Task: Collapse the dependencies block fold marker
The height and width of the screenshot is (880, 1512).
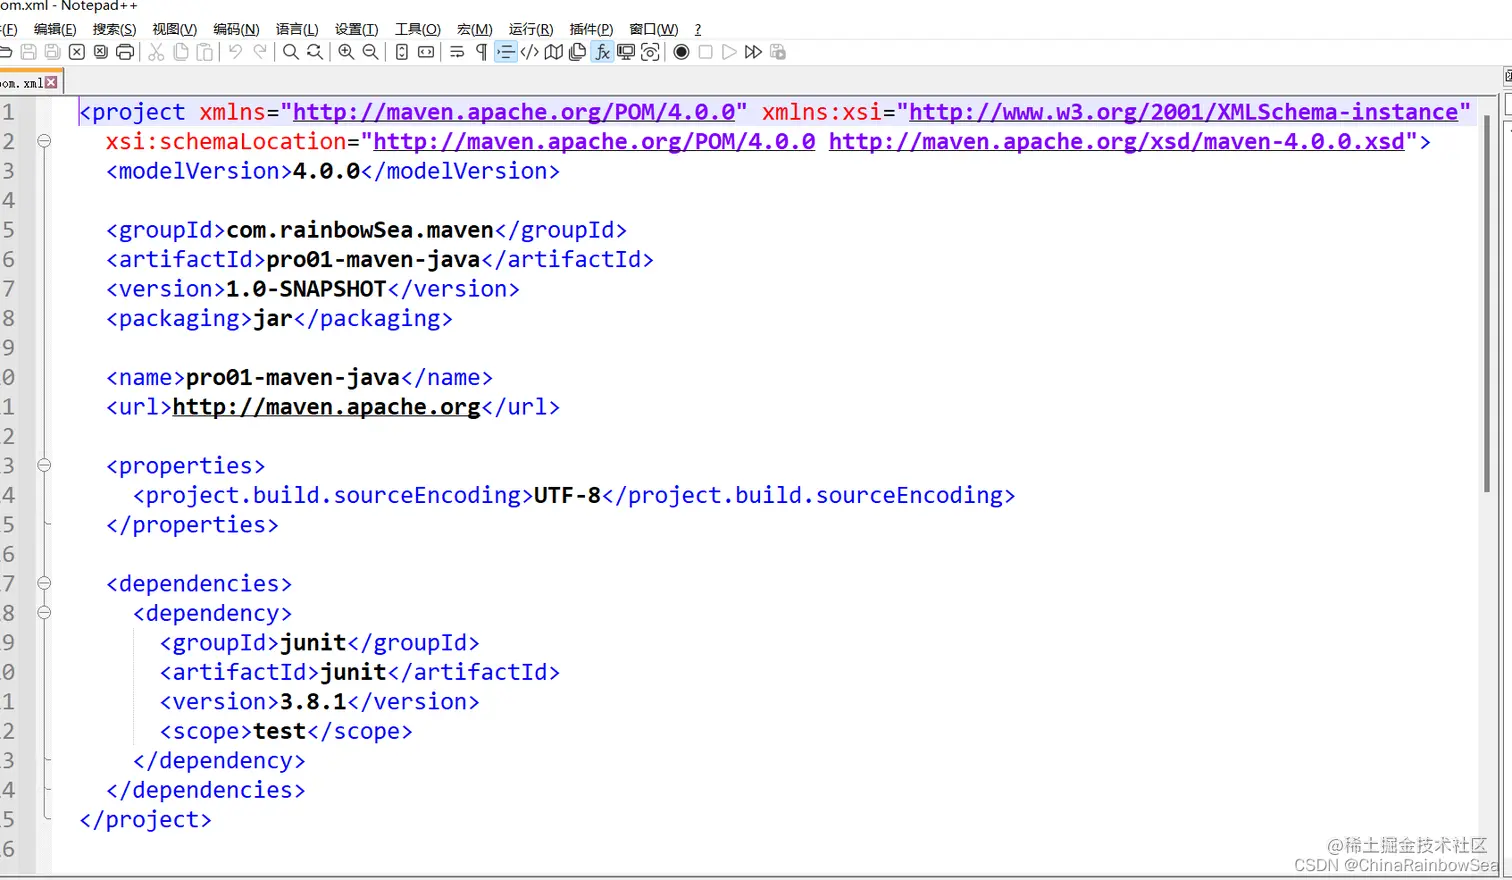Action: point(44,583)
